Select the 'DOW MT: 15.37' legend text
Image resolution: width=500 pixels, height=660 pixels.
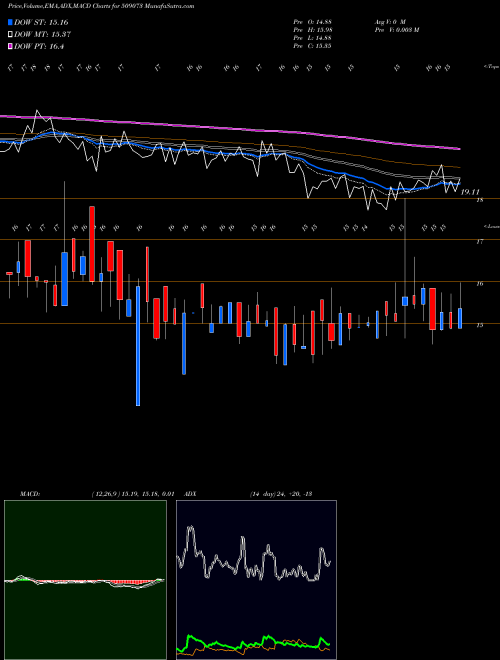[x=42, y=35]
